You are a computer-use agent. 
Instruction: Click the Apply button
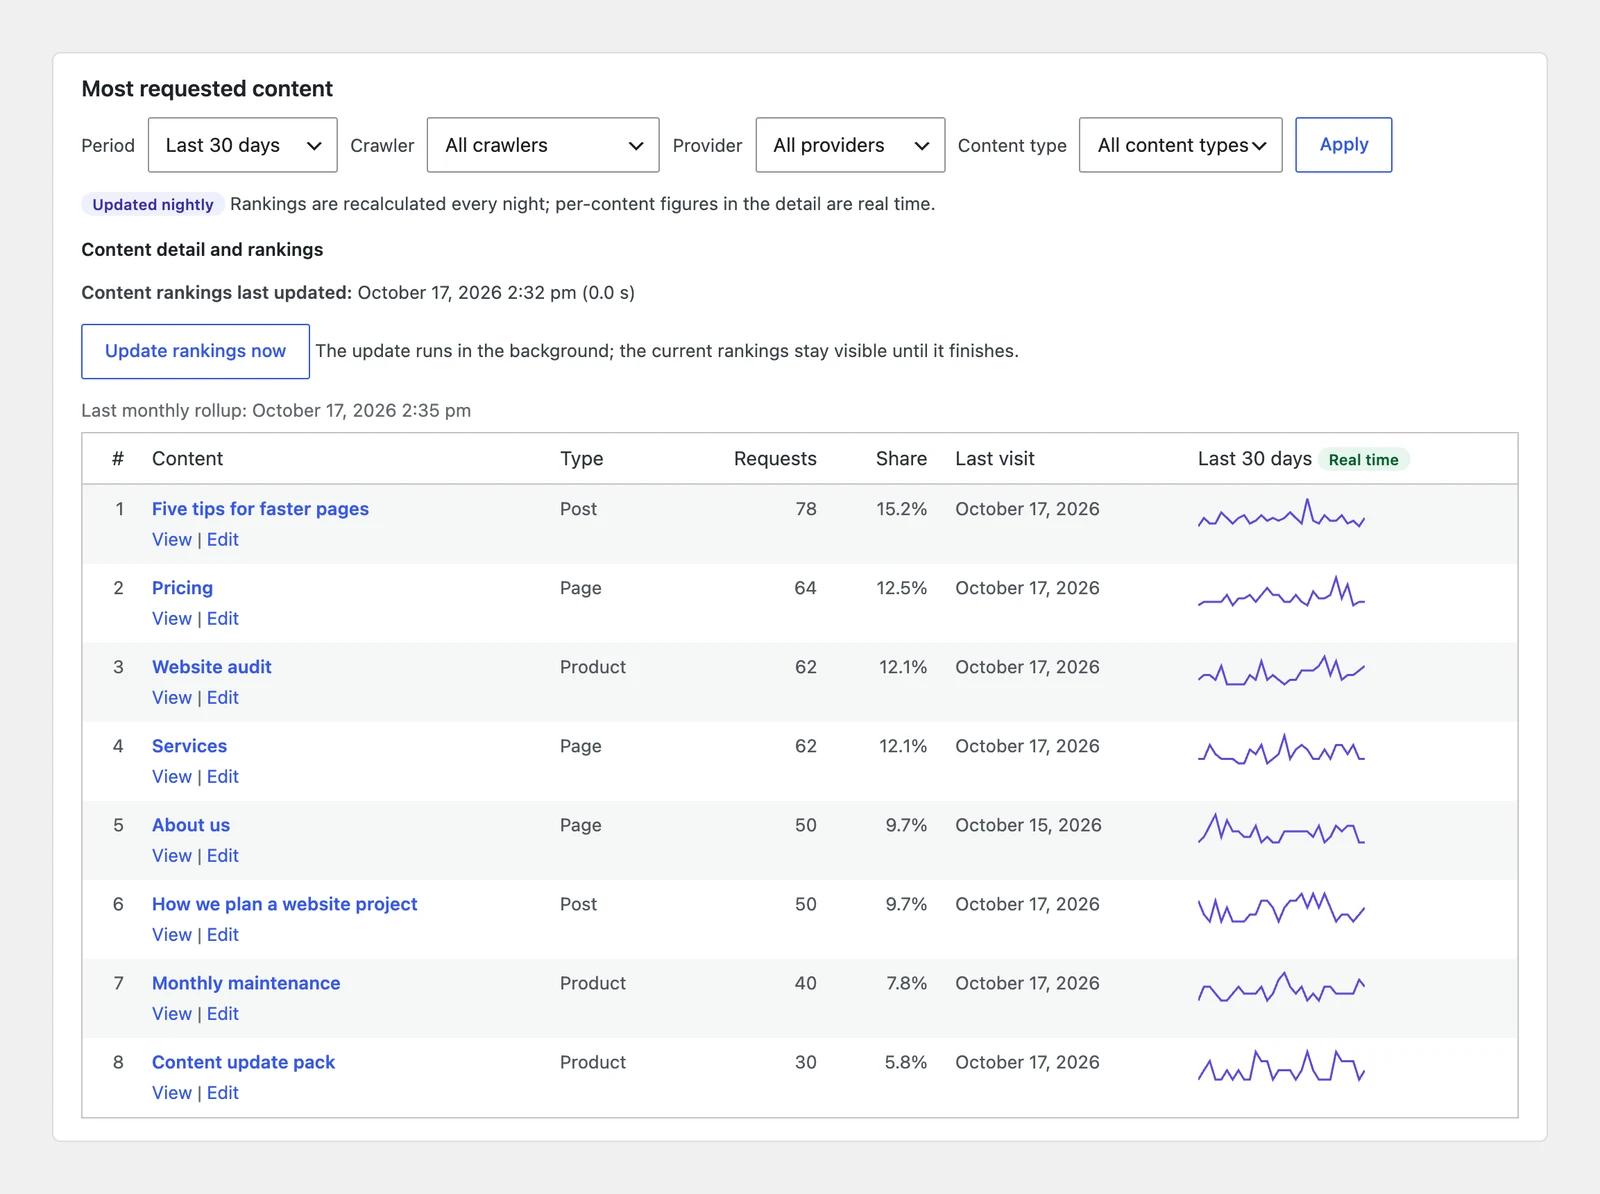[1344, 145]
